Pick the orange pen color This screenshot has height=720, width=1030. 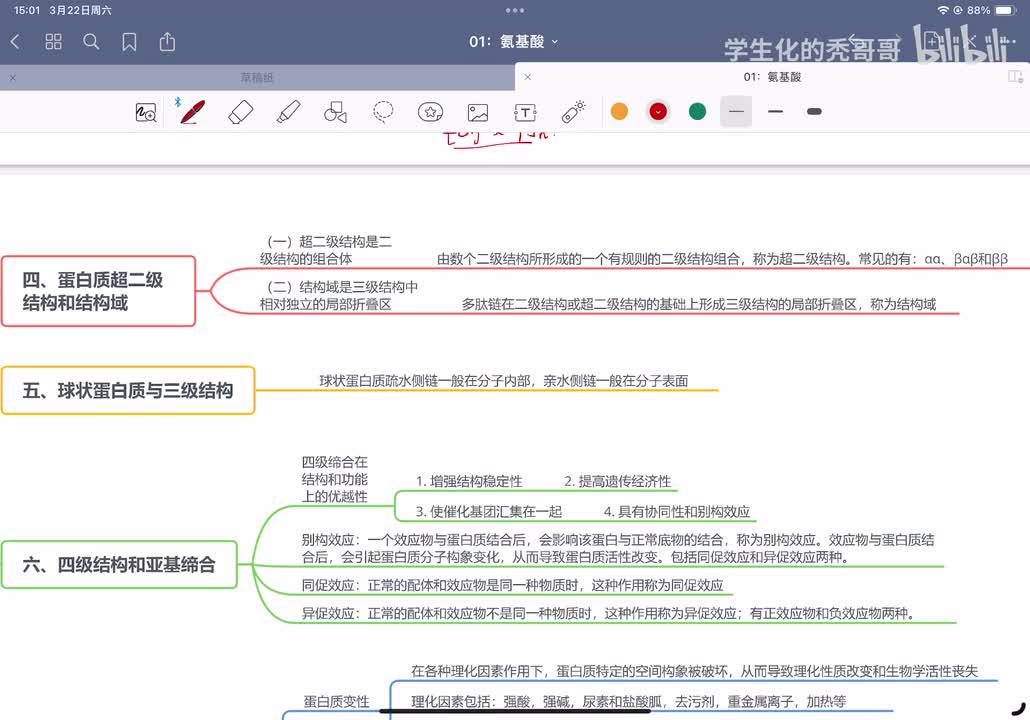pyautogui.click(x=619, y=111)
